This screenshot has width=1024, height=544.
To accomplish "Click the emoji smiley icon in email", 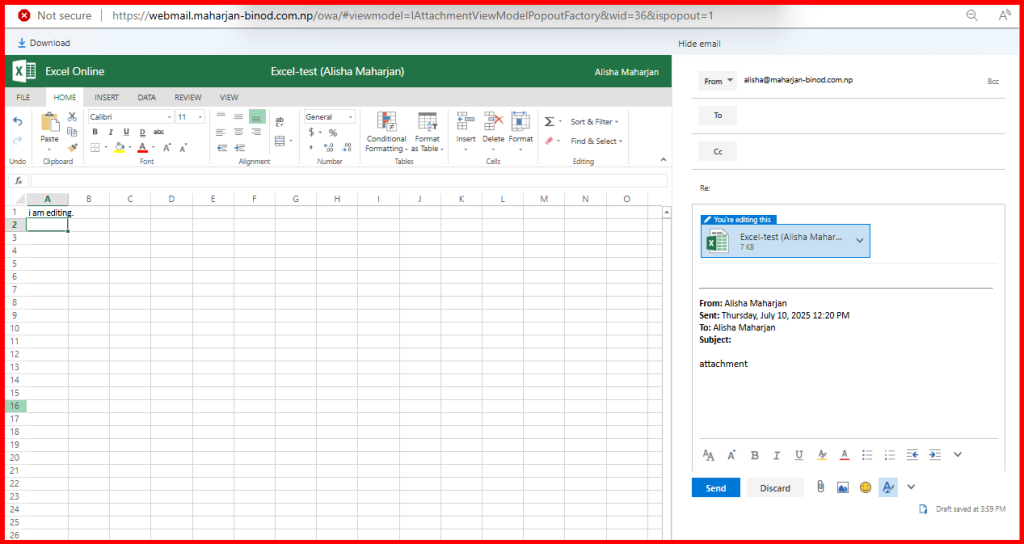I will 865,487.
